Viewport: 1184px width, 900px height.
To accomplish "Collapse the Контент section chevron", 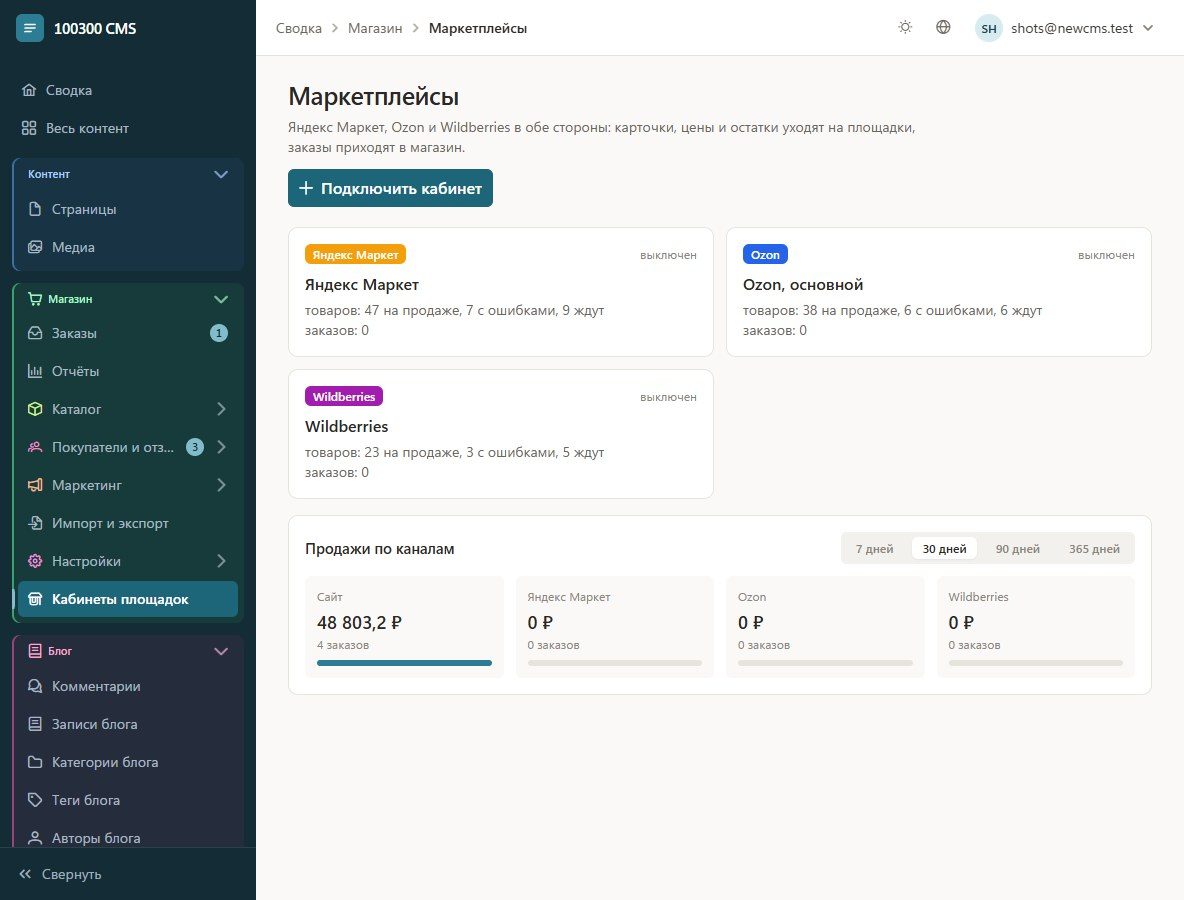I will [220, 174].
